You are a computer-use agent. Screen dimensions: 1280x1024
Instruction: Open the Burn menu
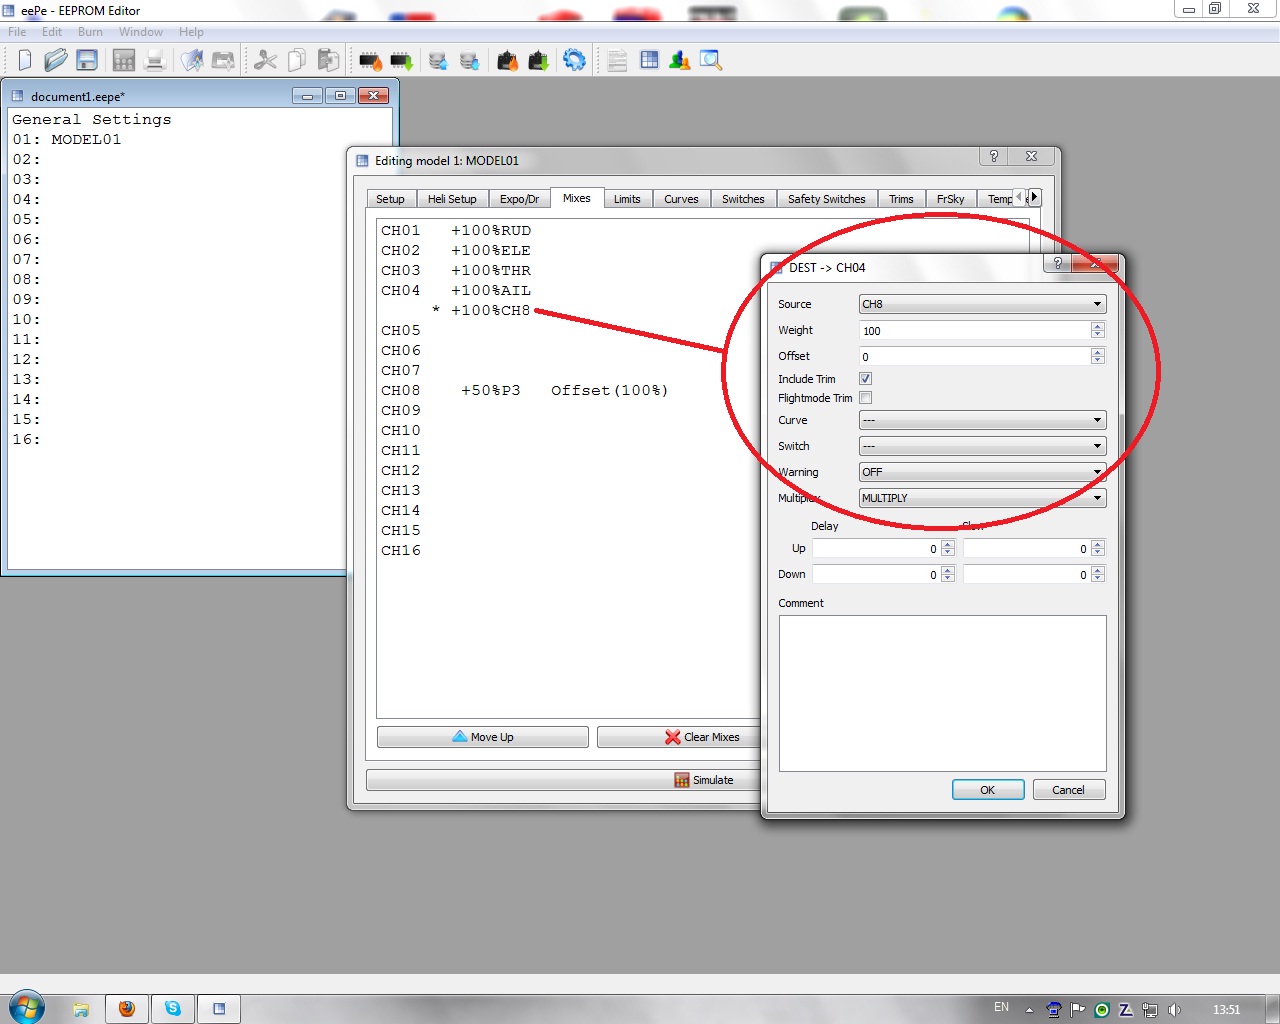coord(90,32)
